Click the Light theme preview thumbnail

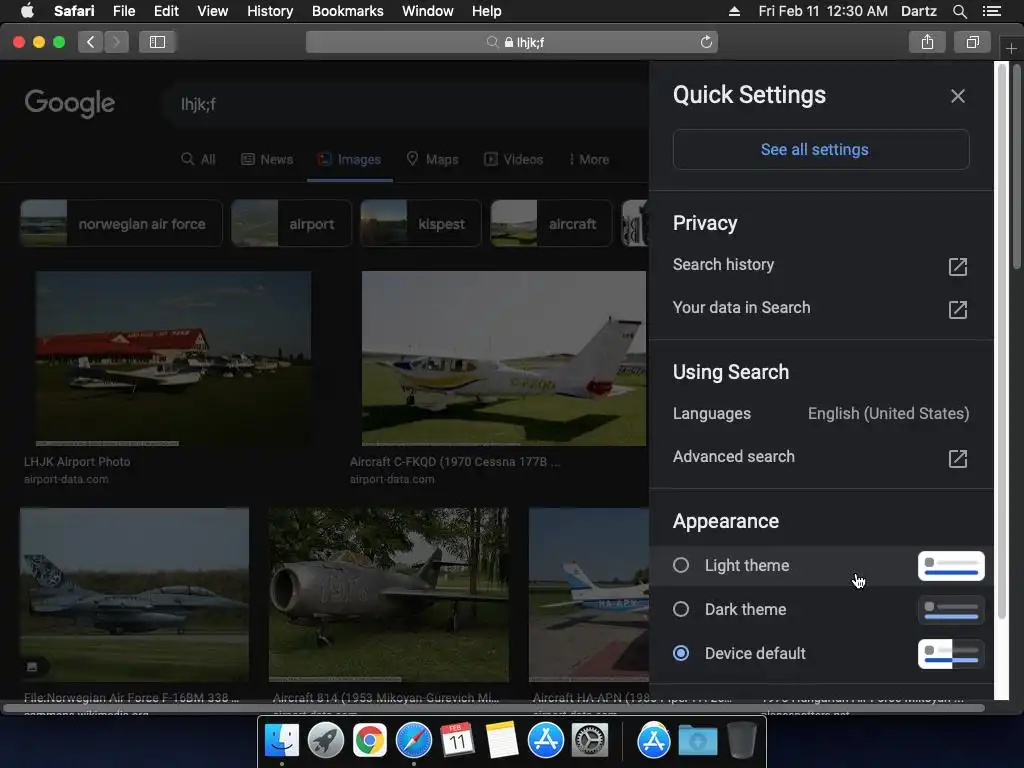coord(951,566)
